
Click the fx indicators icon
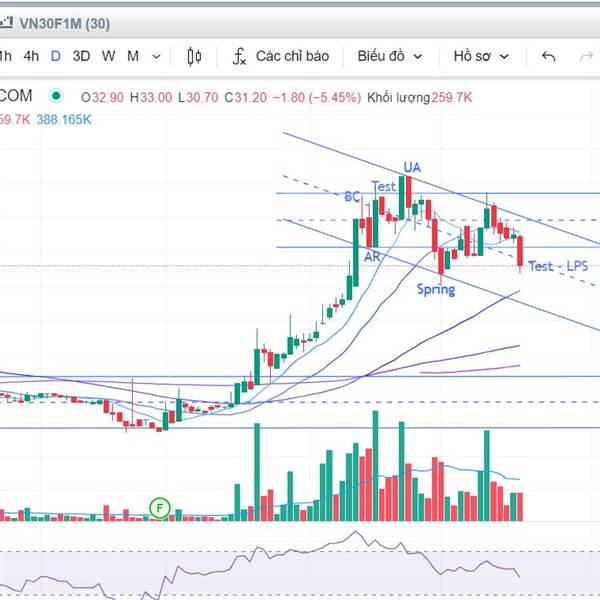coord(239,57)
